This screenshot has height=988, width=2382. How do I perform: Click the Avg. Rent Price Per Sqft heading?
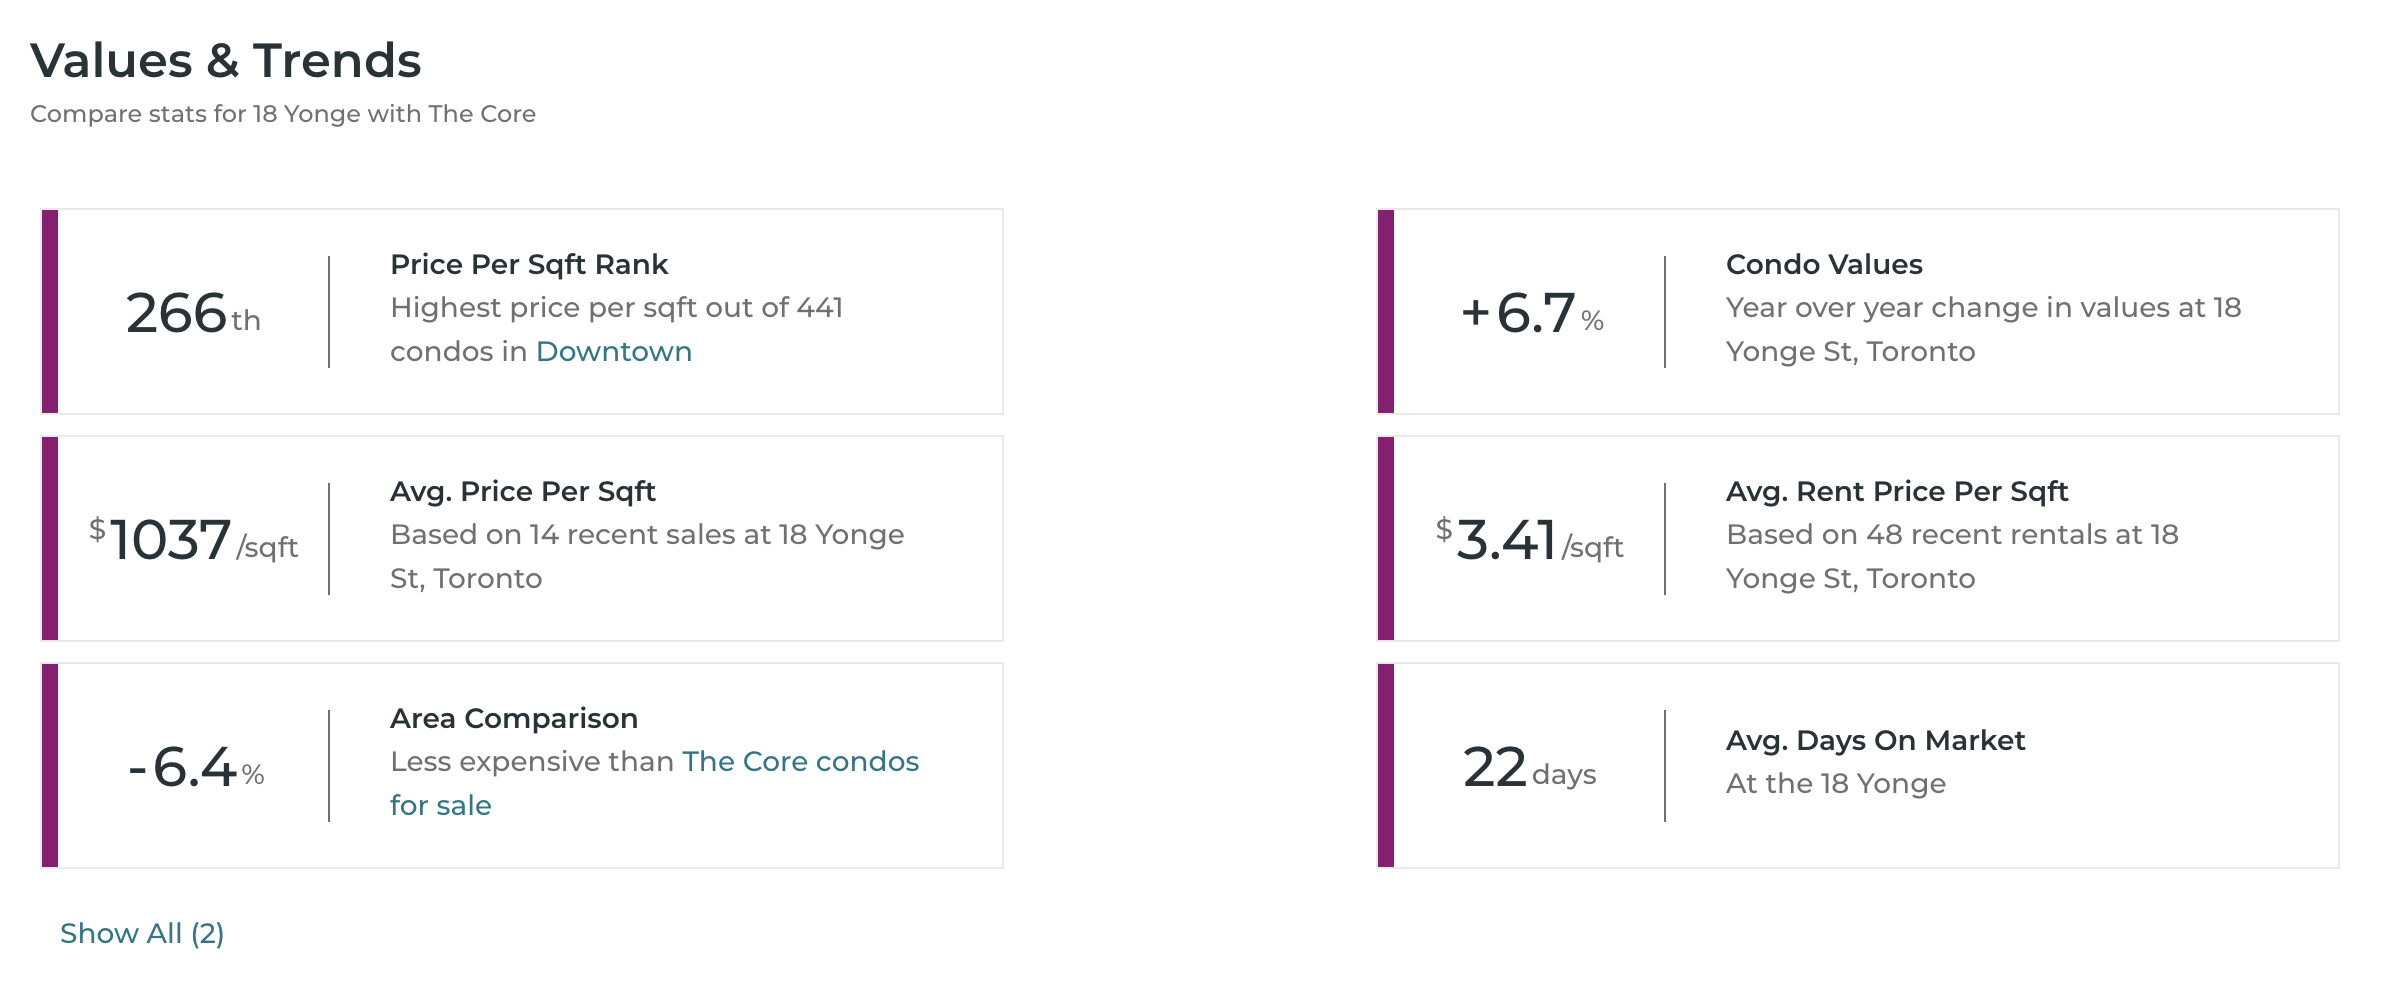pos(1896,492)
